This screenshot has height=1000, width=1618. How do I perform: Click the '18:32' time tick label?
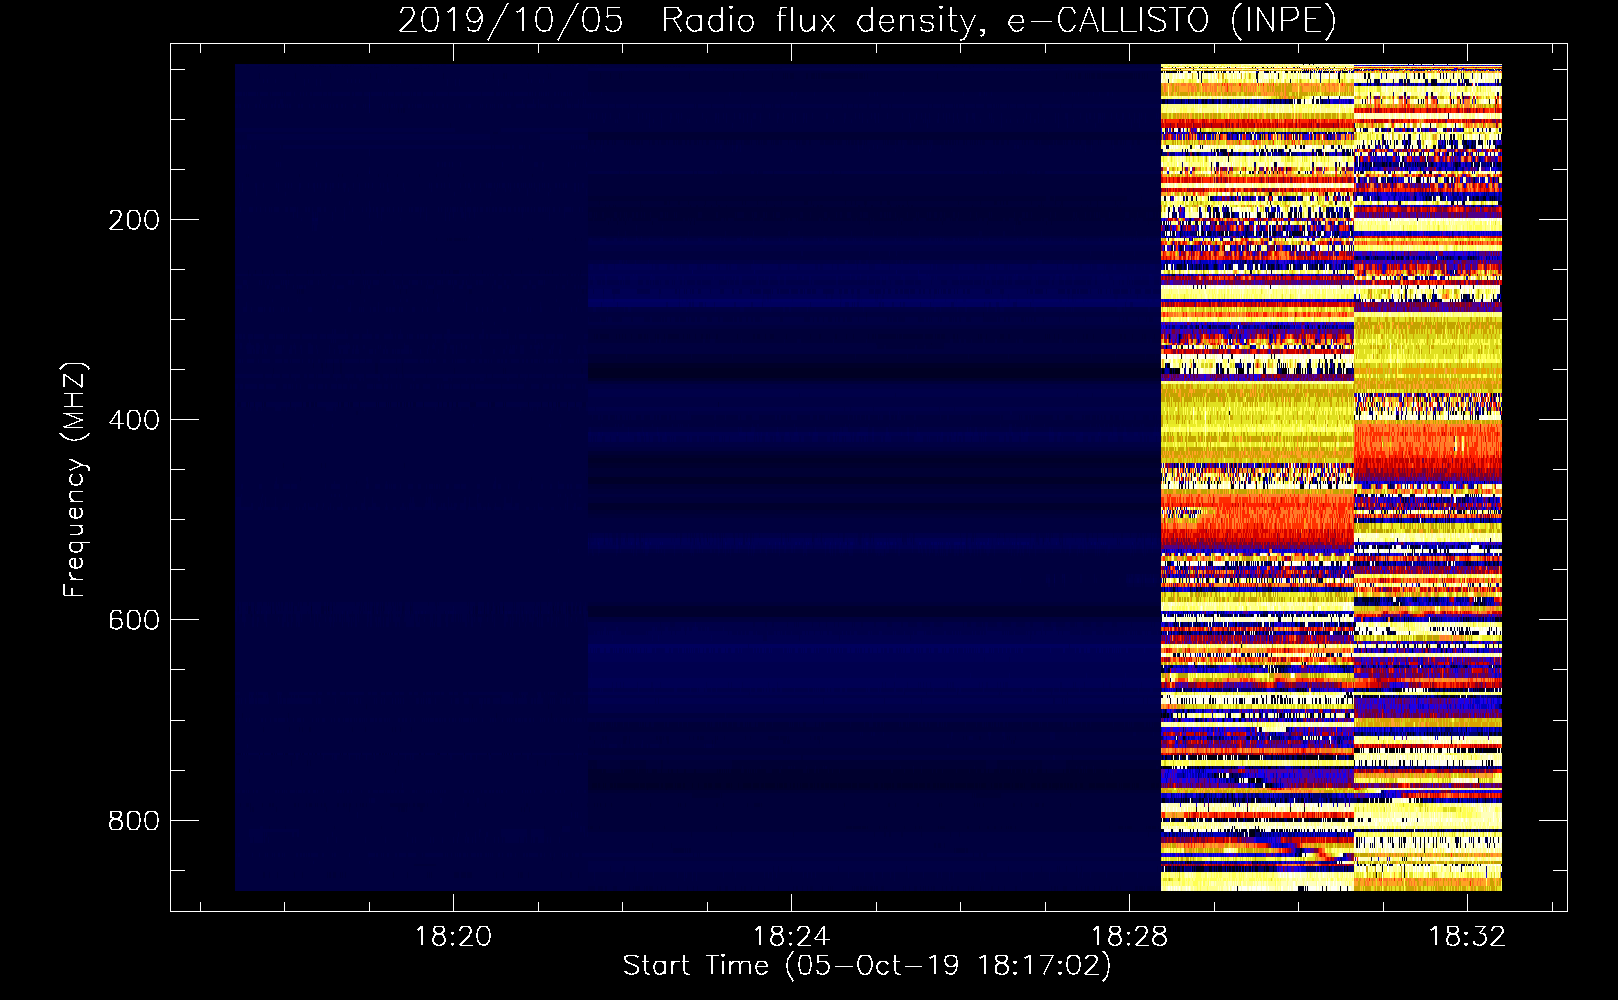(x=1467, y=937)
